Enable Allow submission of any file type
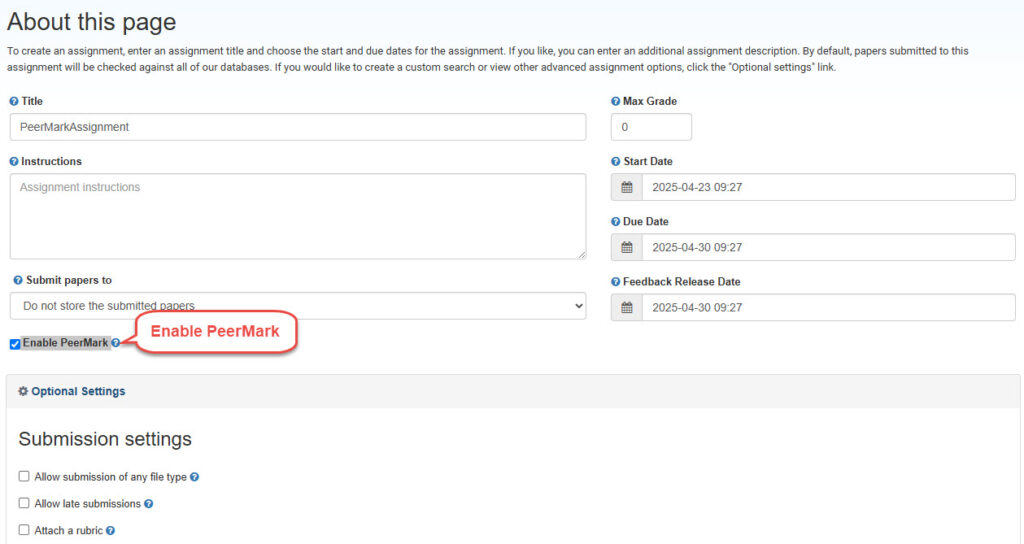The width and height of the screenshot is (1024, 544). point(24,476)
